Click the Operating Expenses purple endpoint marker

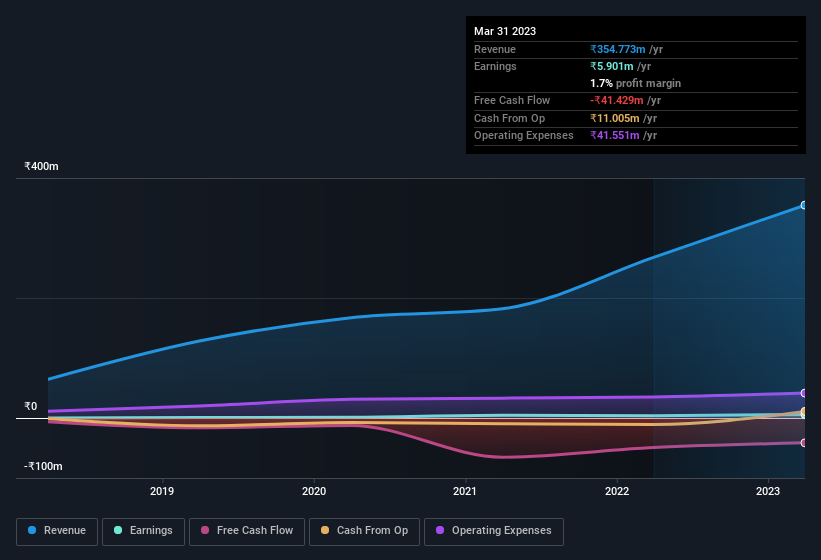click(803, 393)
